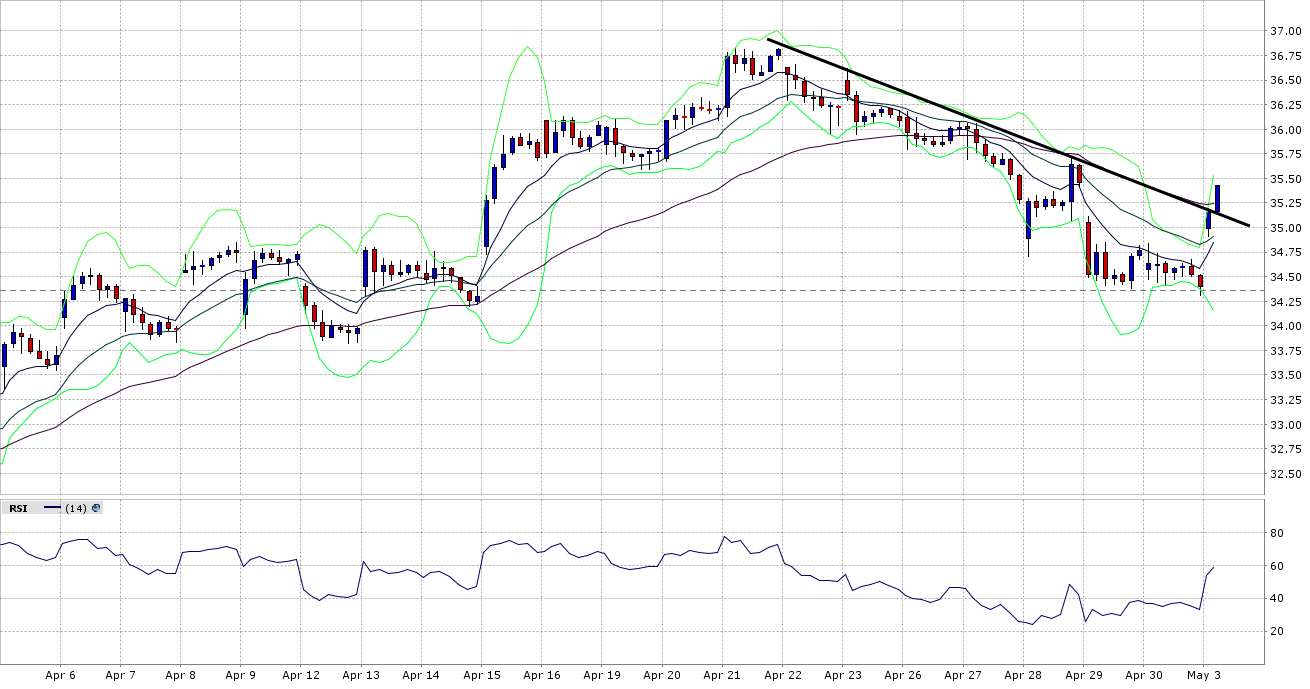
Task: Click the Apr 27 date label
Action: point(962,675)
